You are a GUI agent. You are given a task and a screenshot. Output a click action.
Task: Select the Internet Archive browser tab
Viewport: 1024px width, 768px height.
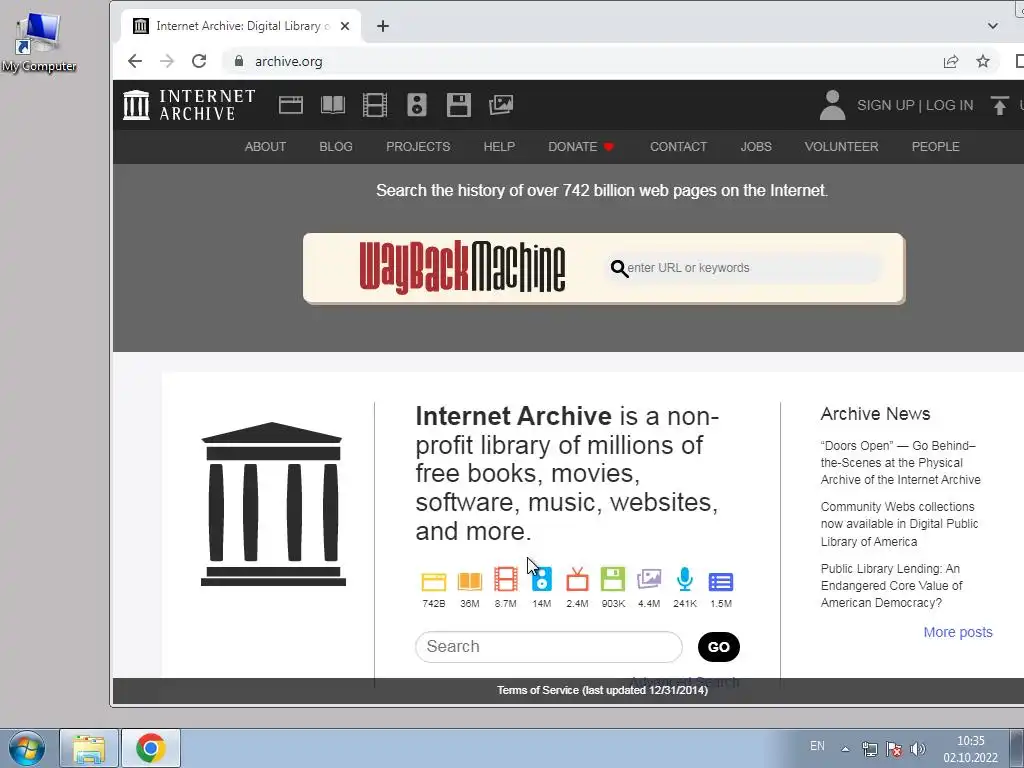tap(242, 26)
